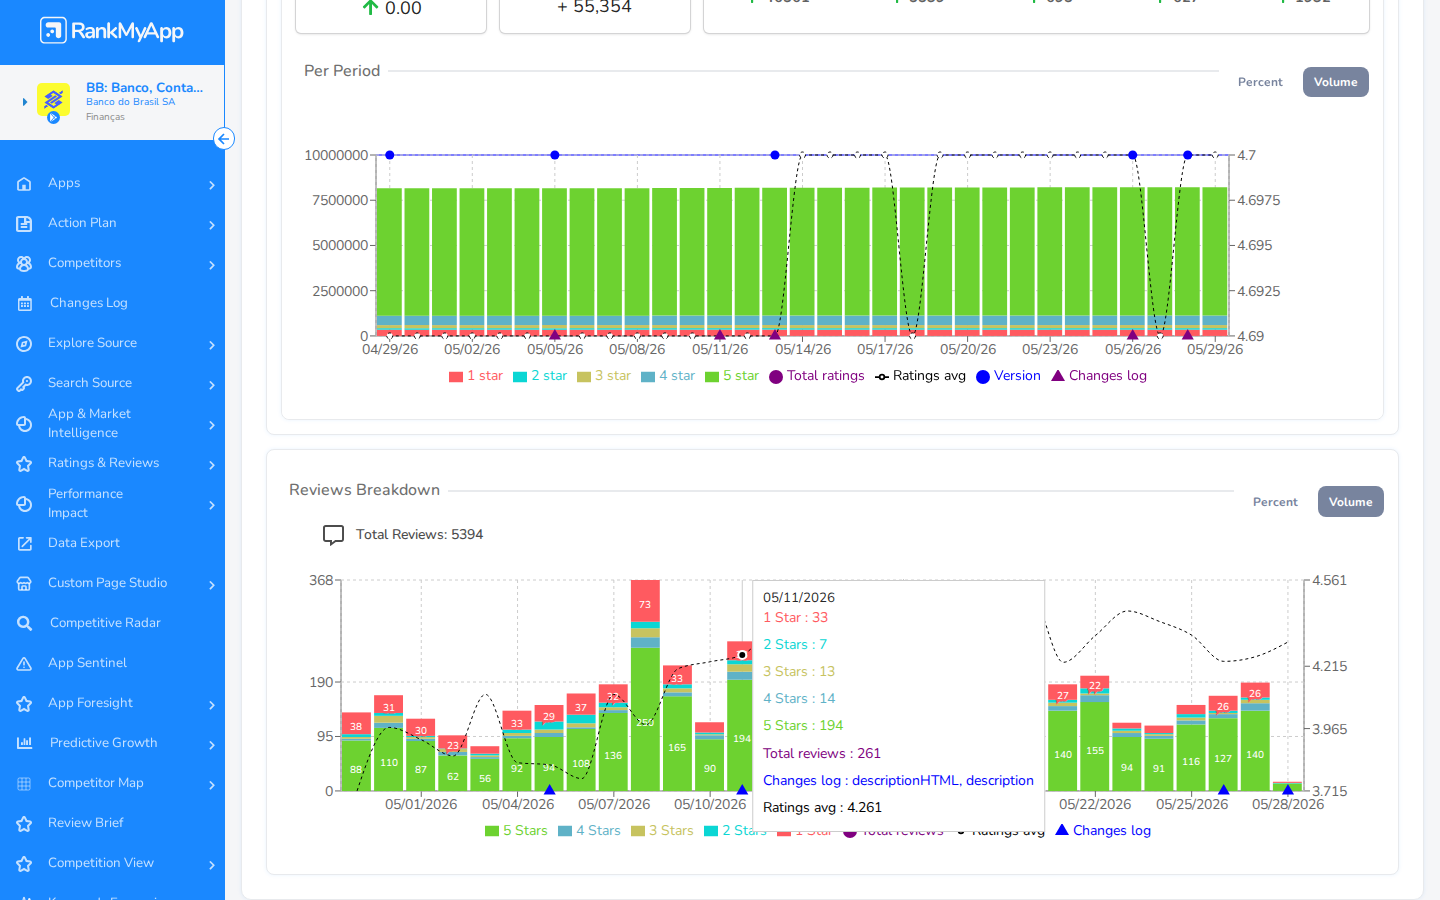Expand the Ratings & Reviews chevron

click(x=212, y=465)
